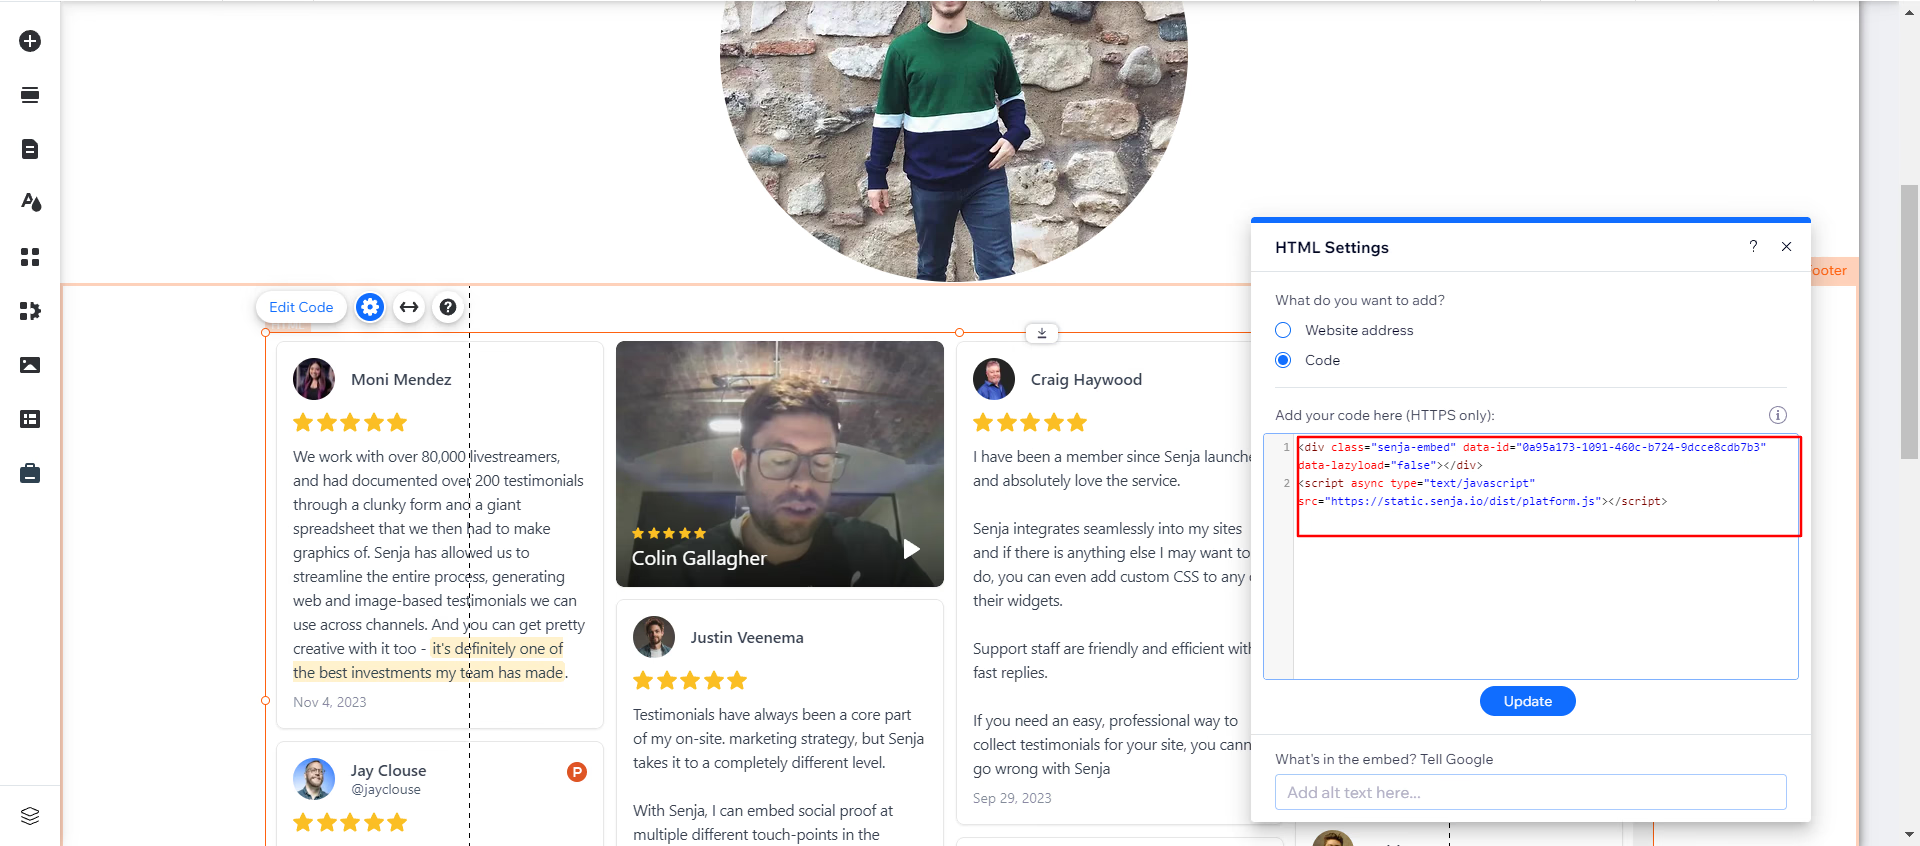
Task: Click the HTML Settings title
Action: coord(1331,247)
